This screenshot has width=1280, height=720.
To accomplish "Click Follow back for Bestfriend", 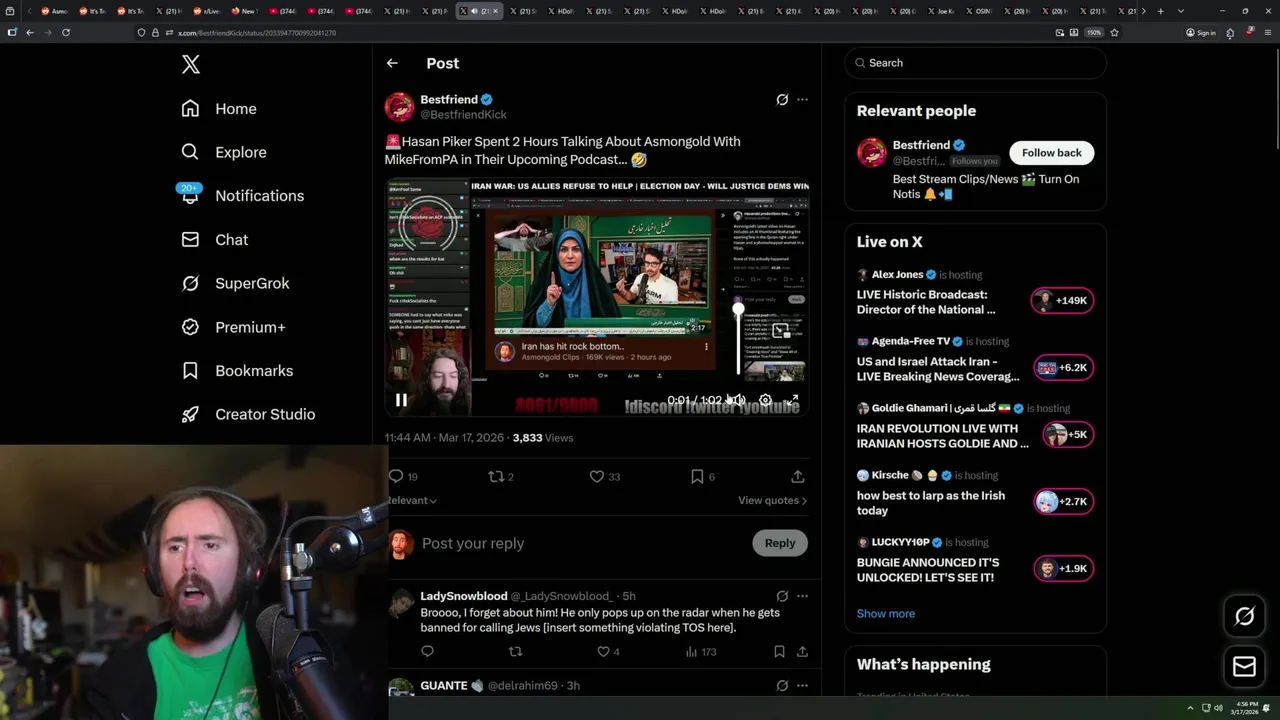I will [x=1051, y=153].
